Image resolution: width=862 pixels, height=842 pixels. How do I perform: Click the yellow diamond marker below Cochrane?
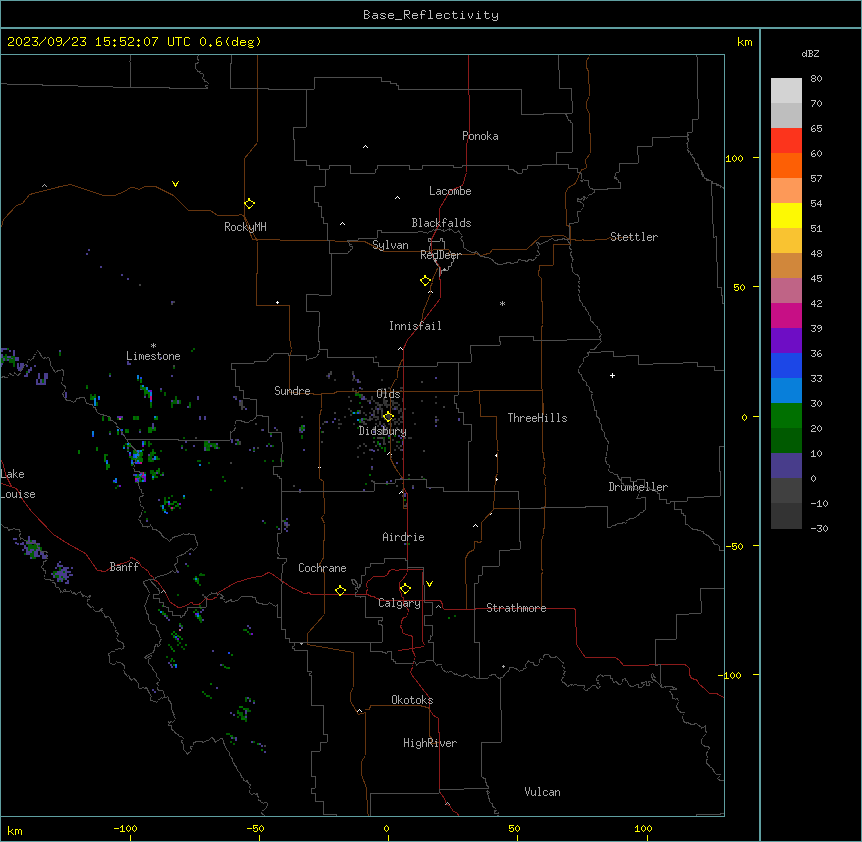[340, 590]
